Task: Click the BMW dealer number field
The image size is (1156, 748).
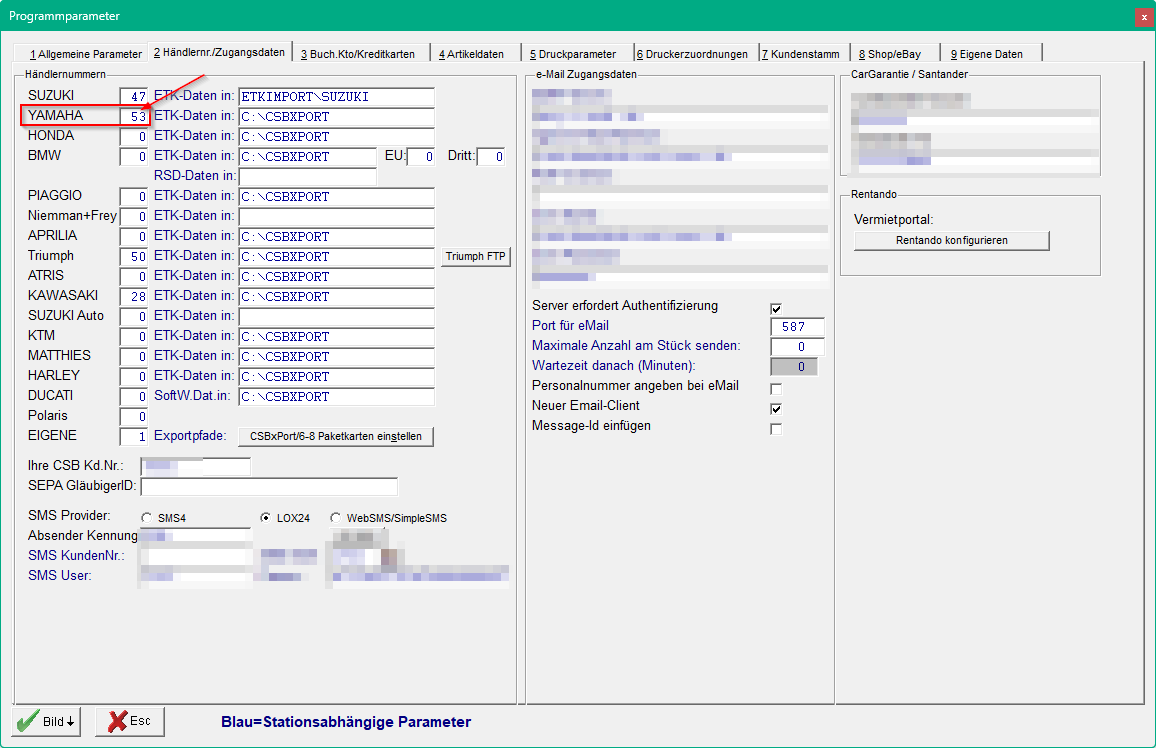Action: click(x=133, y=156)
